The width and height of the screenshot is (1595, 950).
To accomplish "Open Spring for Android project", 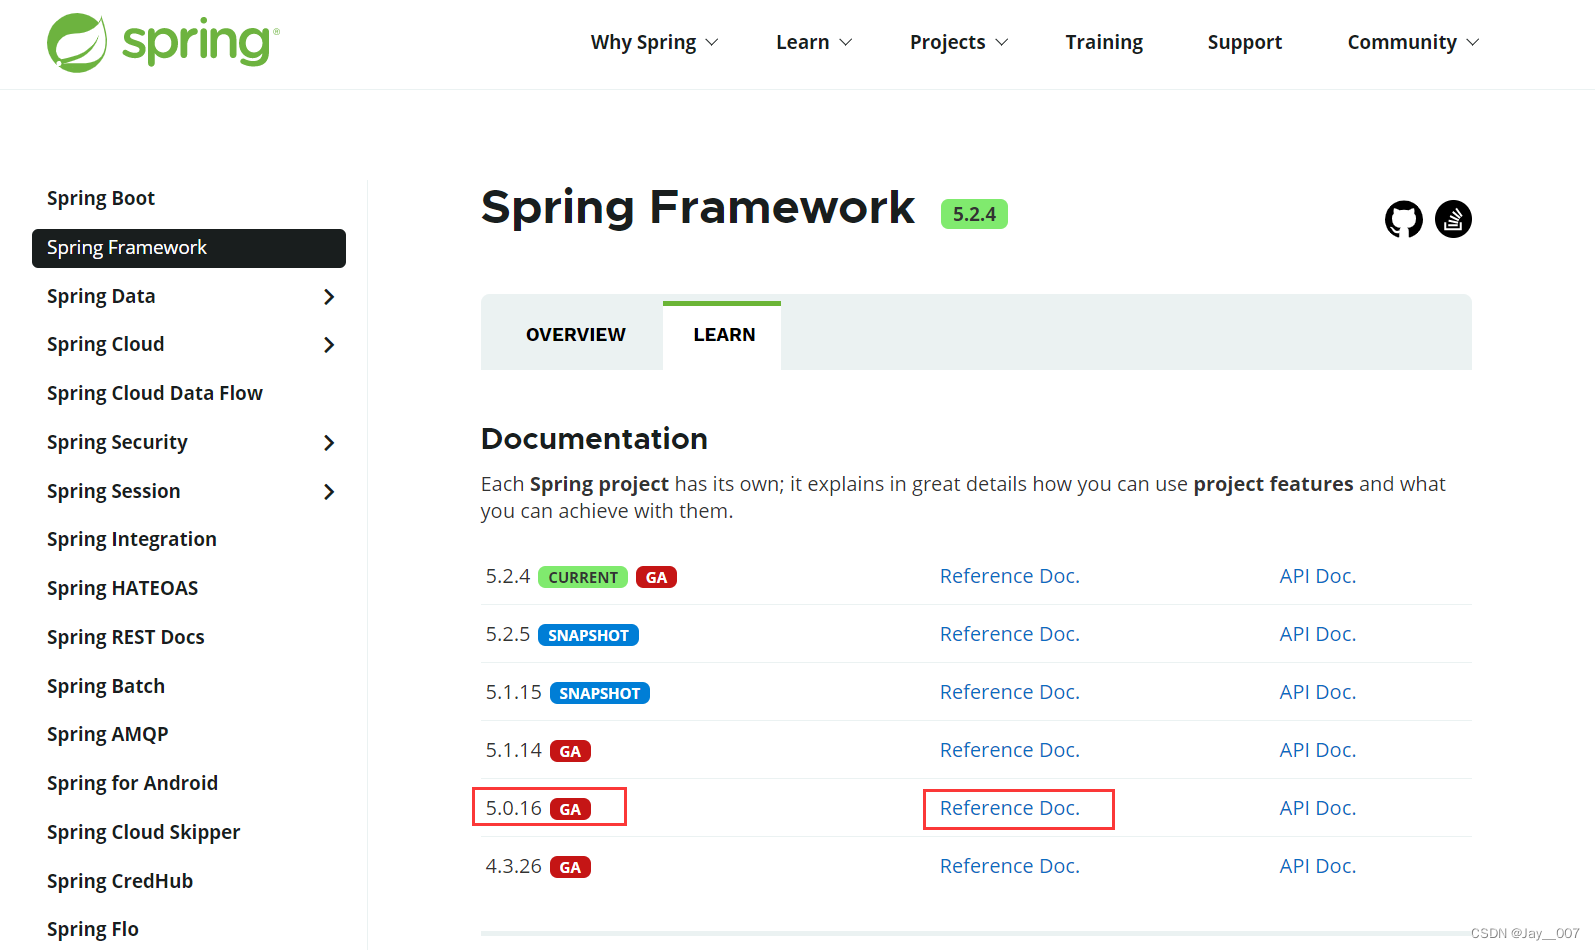I will pyautogui.click(x=133, y=783).
